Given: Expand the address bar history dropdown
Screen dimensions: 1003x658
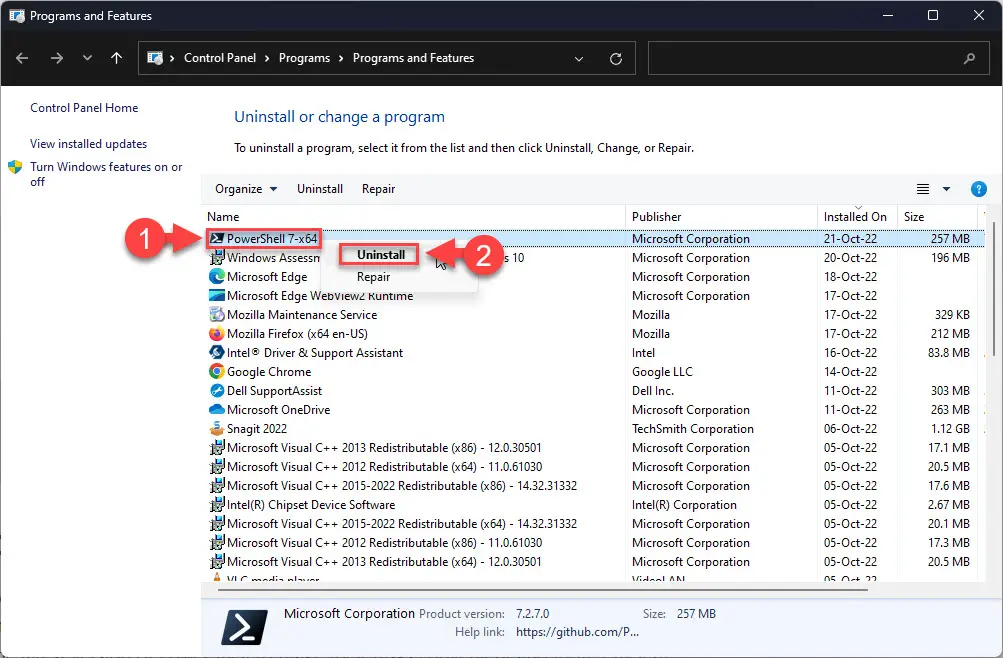Looking at the screenshot, I should (x=579, y=59).
